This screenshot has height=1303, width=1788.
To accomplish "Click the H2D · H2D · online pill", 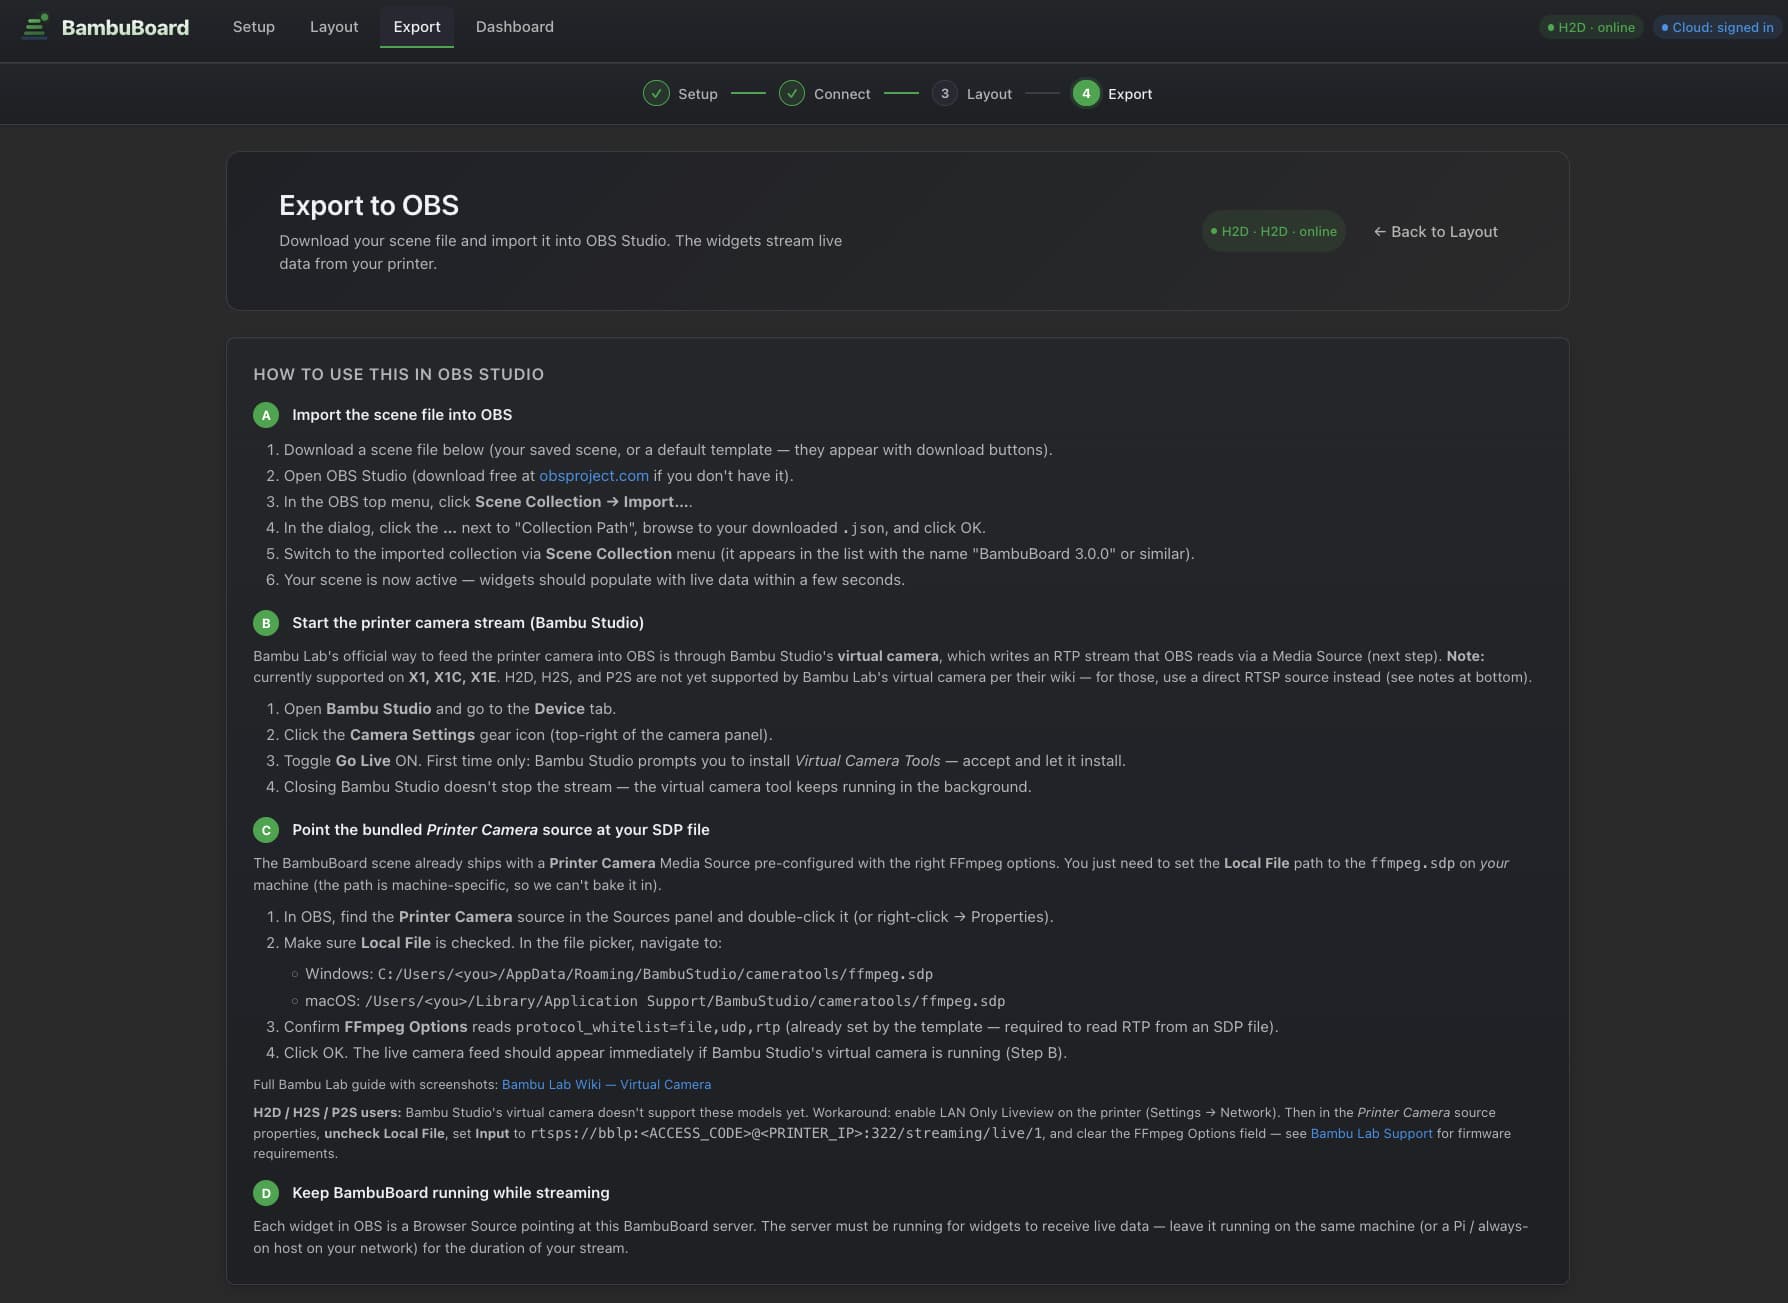I will (x=1273, y=231).
